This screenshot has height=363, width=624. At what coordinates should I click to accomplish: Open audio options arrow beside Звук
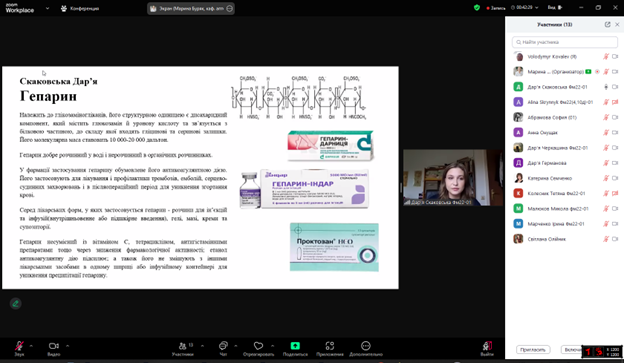click(x=31, y=346)
